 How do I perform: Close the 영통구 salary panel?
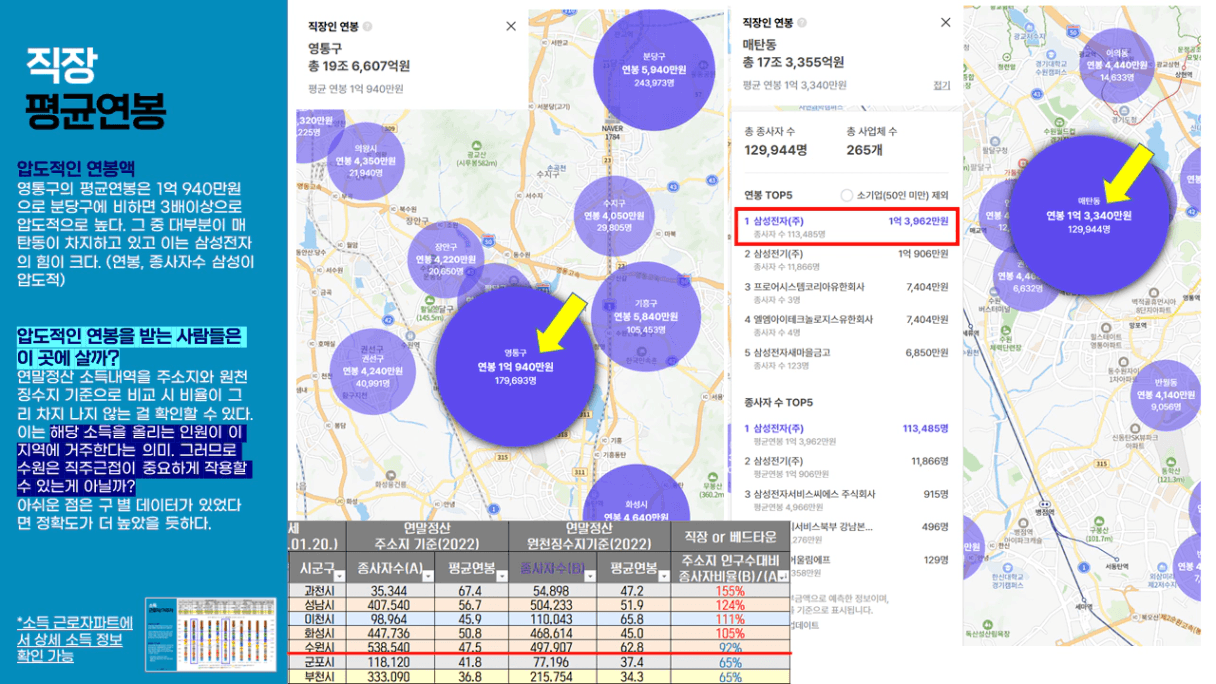[511, 26]
